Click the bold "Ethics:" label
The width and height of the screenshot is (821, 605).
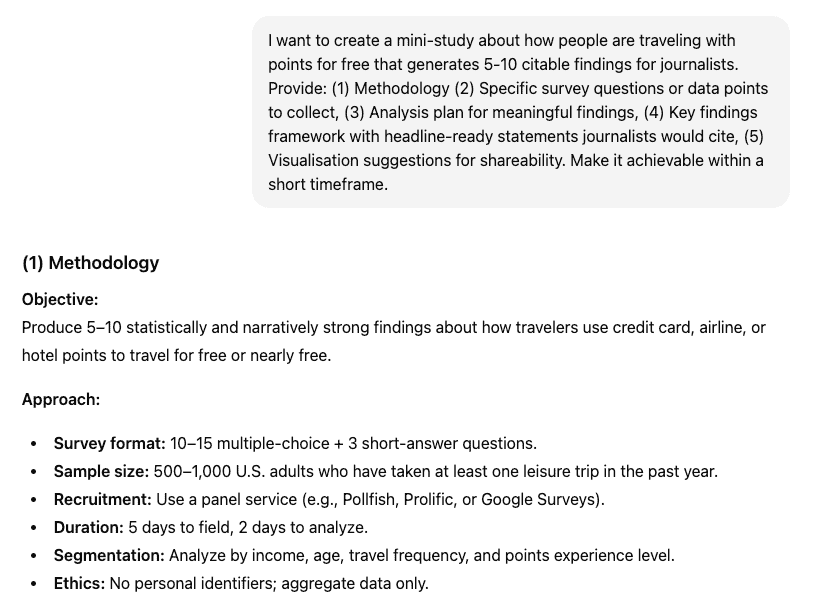pyautogui.click(x=79, y=583)
